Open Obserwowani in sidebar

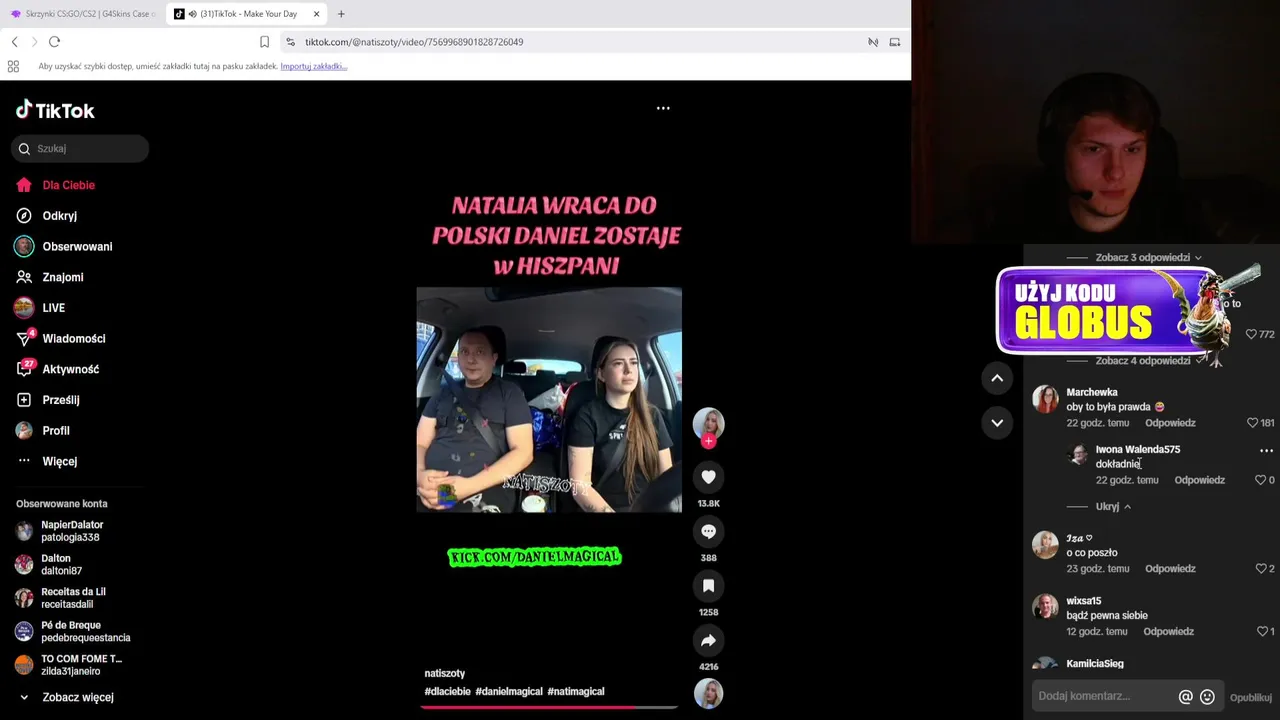[77, 247]
